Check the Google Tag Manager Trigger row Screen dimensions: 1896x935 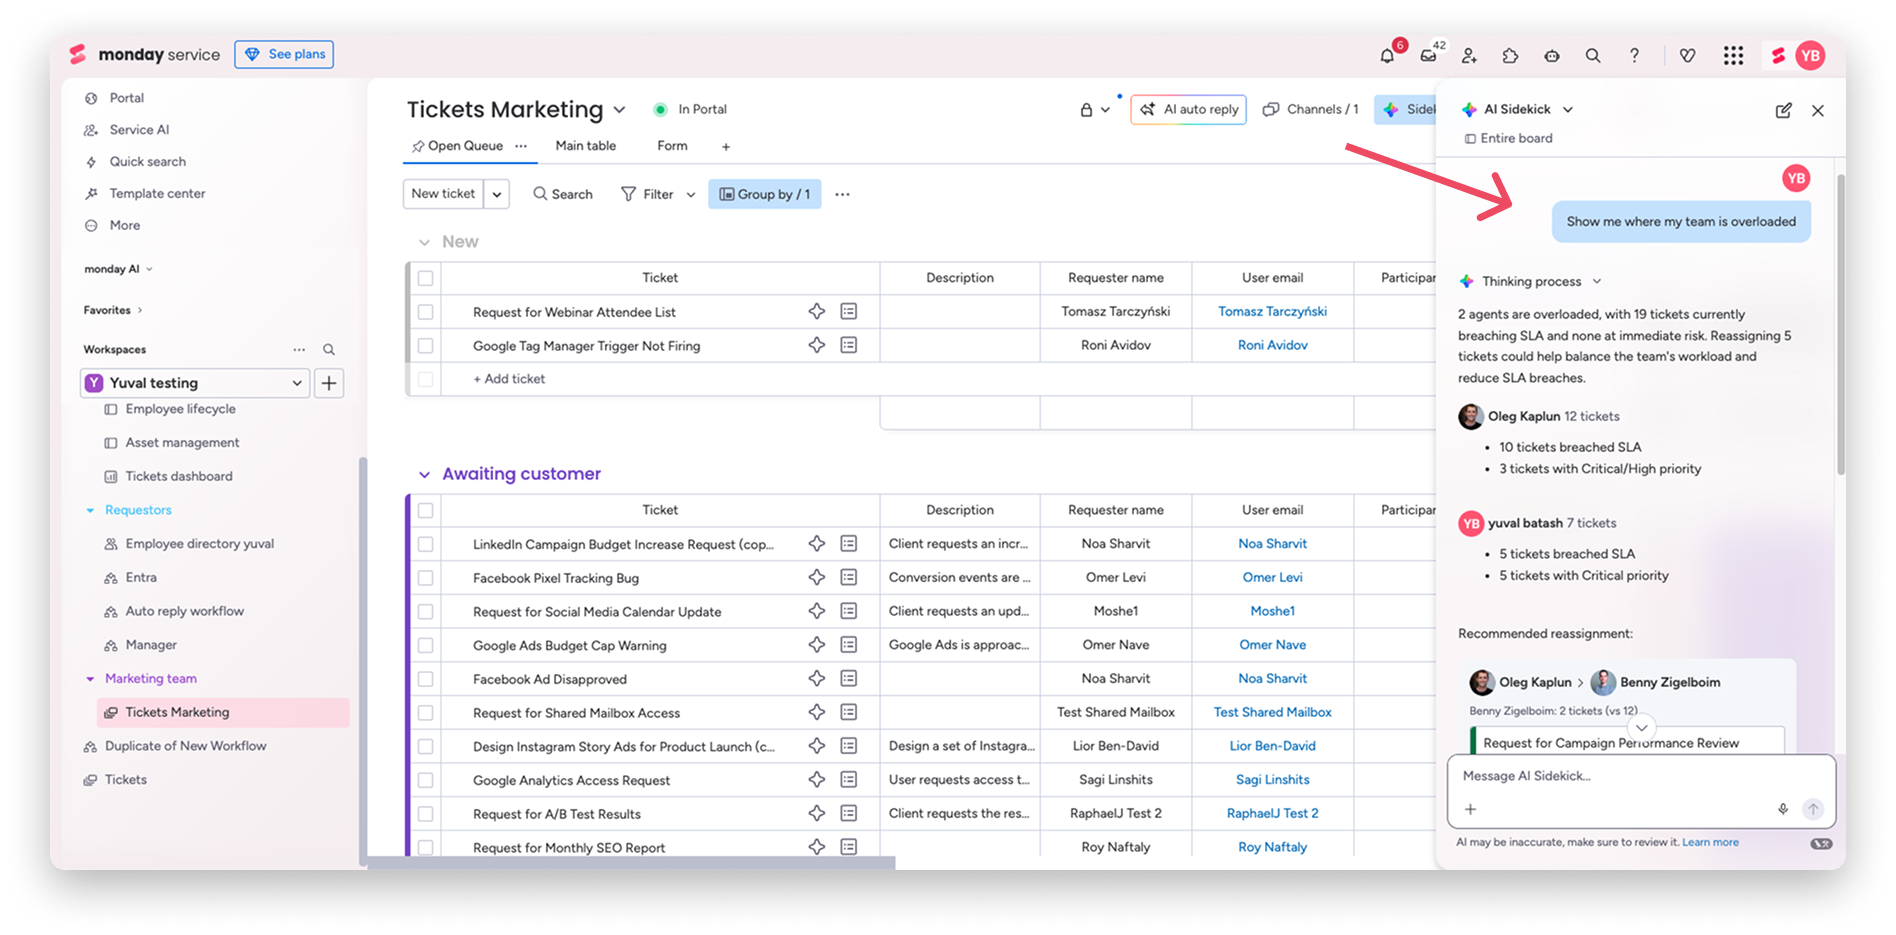[x=426, y=345]
